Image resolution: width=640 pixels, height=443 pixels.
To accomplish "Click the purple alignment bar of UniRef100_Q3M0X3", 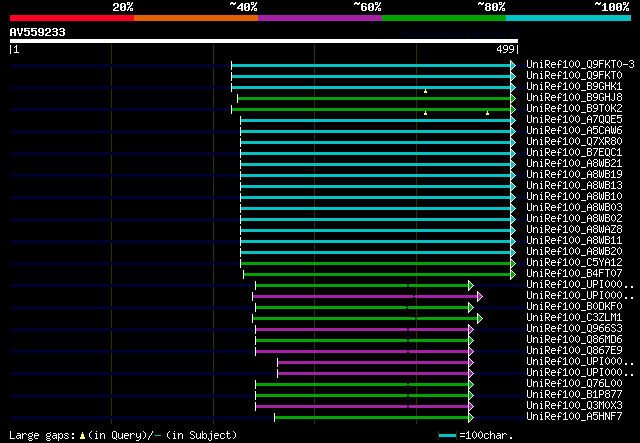I will (x=362, y=407).
